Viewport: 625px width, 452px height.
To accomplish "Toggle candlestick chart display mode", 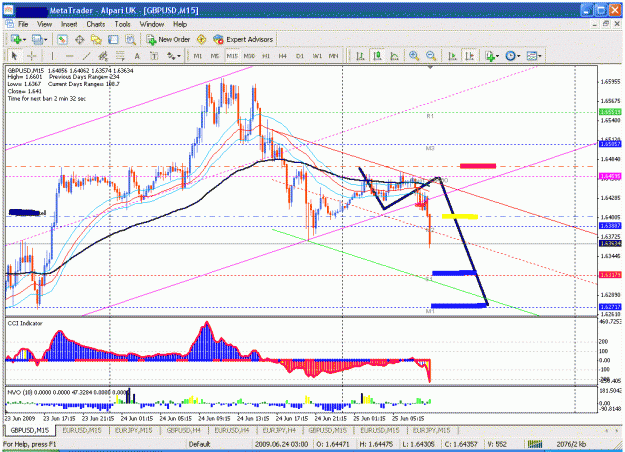I will [377, 56].
